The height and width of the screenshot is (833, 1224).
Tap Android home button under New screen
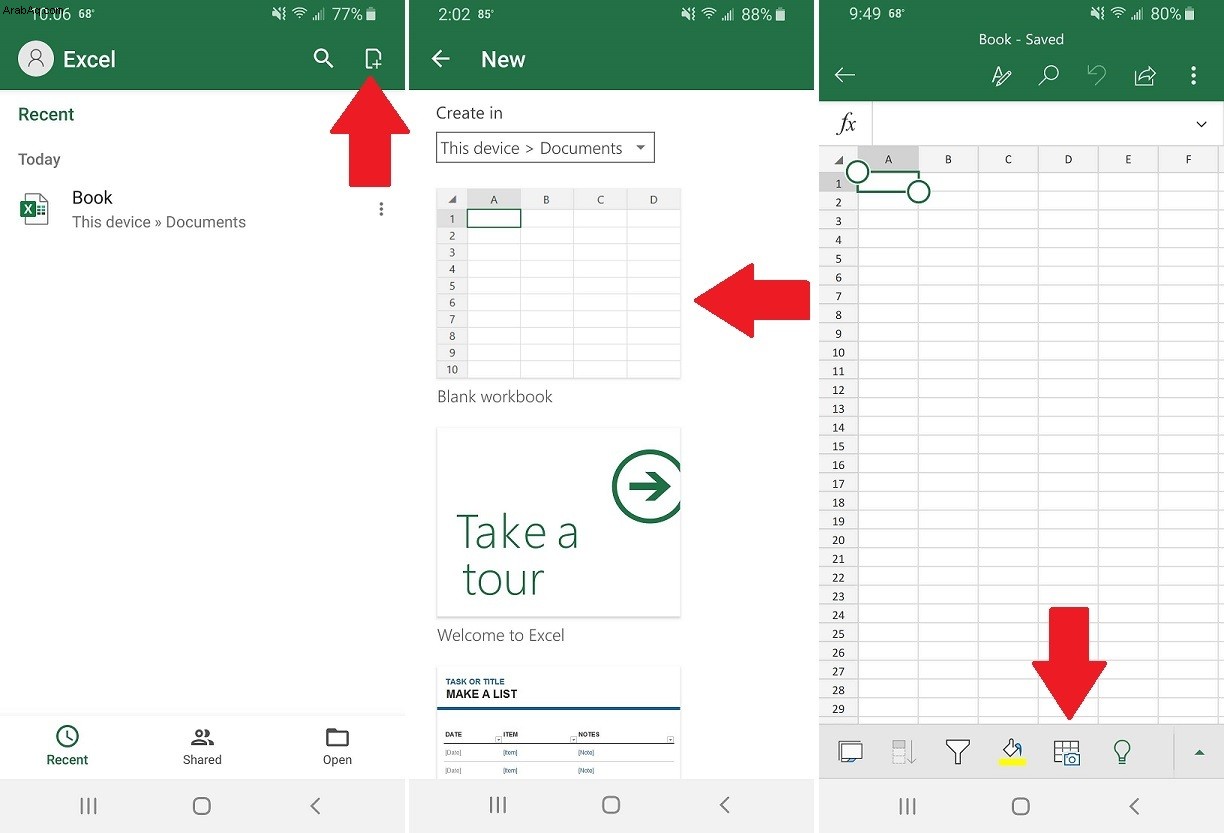click(x=611, y=806)
